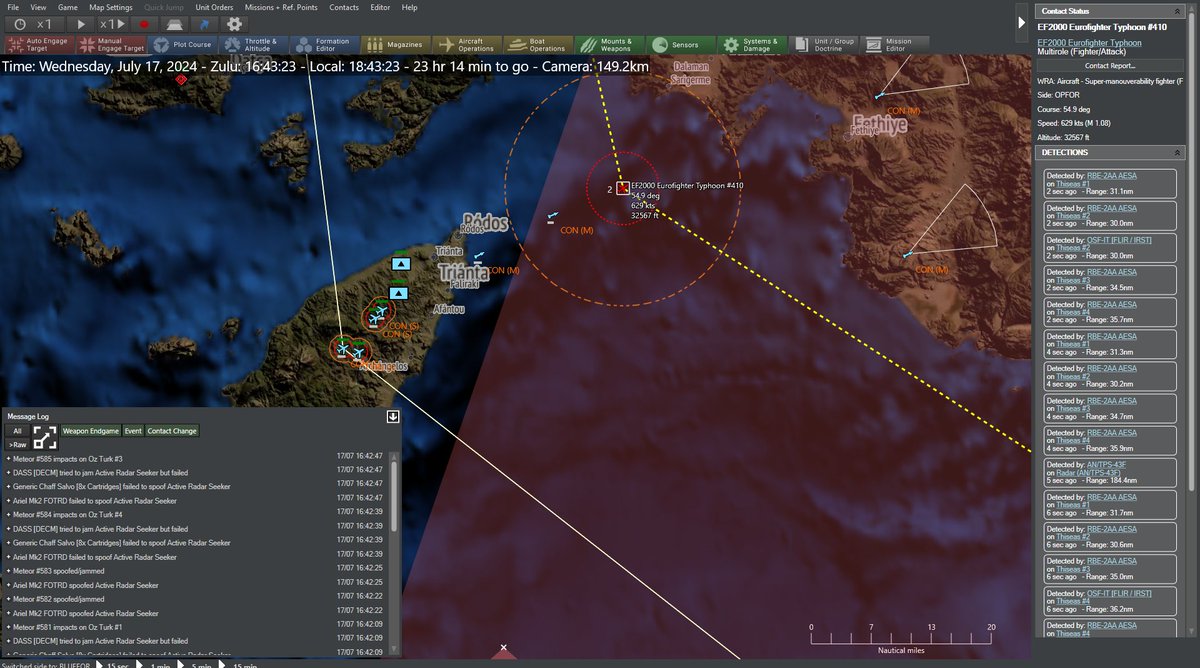This screenshot has height=668, width=1200.
Task: Open Mounts & Weapons
Action: pos(608,45)
